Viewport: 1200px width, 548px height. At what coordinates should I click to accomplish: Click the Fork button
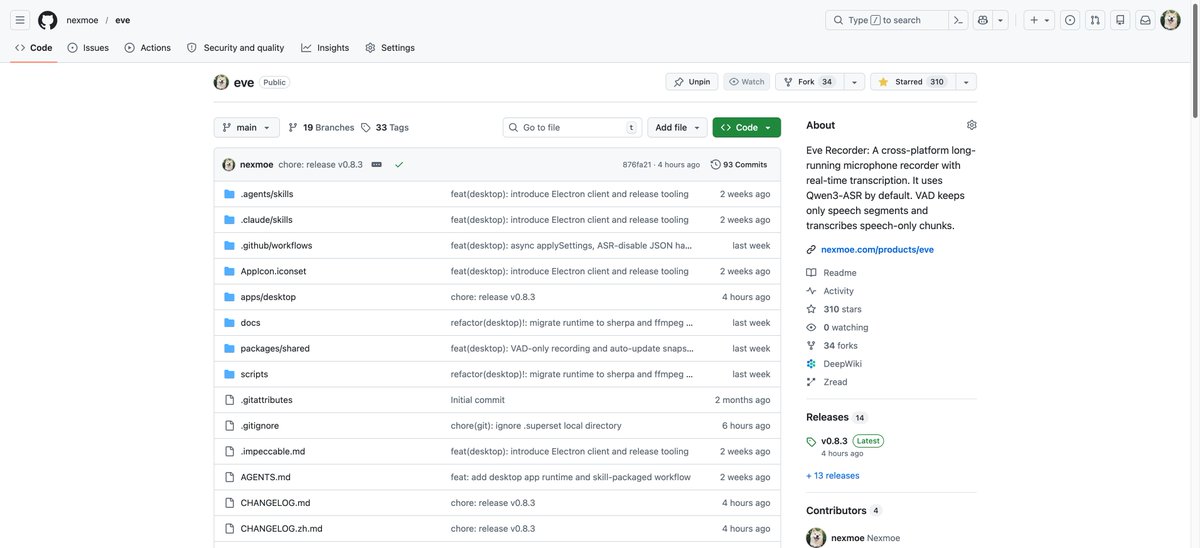[809, 82]
